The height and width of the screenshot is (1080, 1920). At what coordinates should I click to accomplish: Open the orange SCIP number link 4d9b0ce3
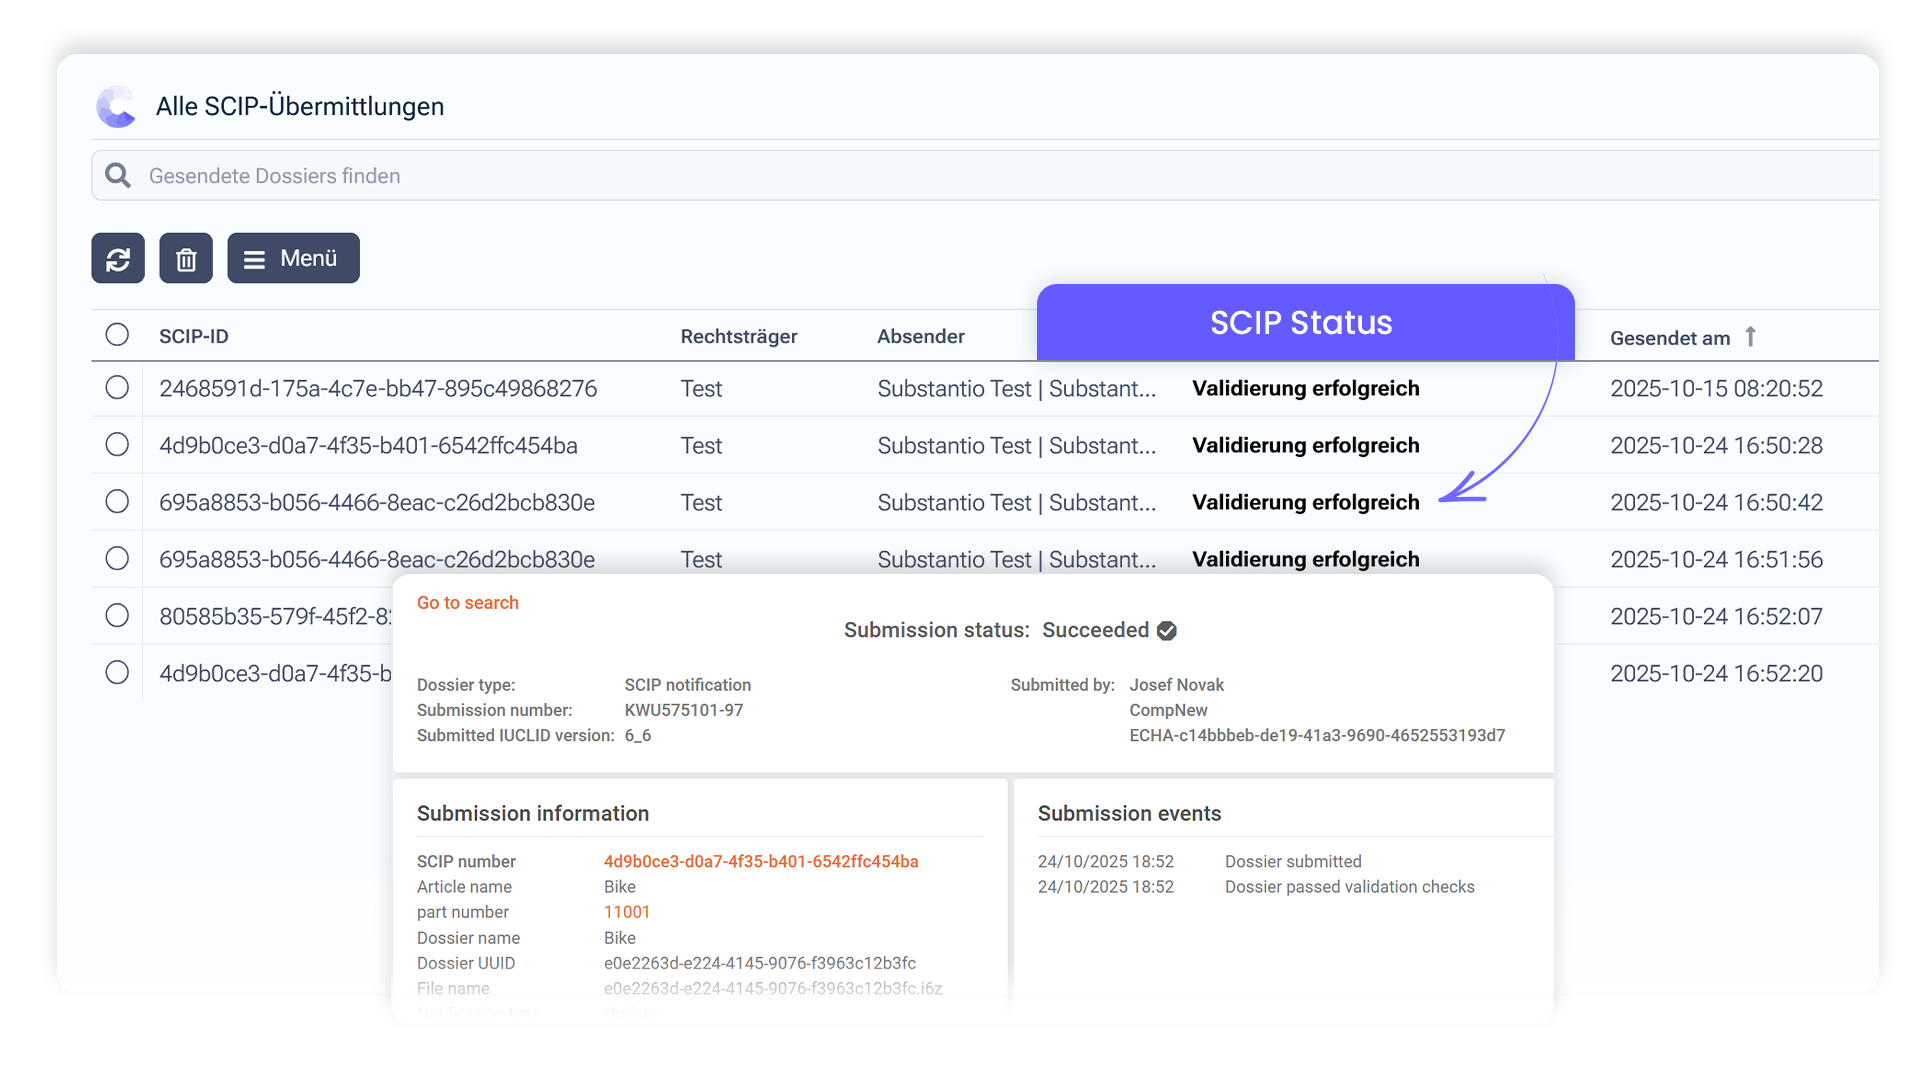point(761,861)
